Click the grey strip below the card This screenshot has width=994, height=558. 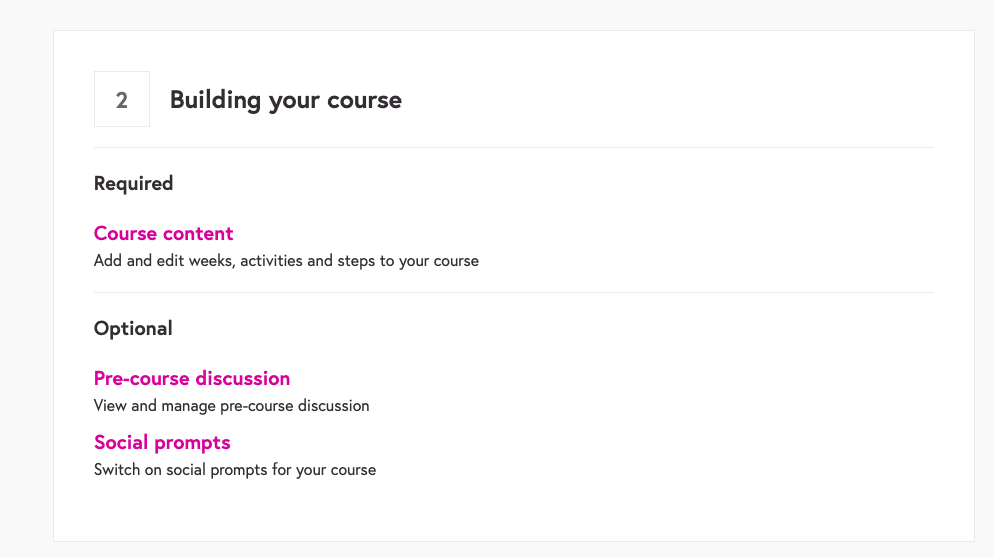pyautogui.click(x=500, y=550)
